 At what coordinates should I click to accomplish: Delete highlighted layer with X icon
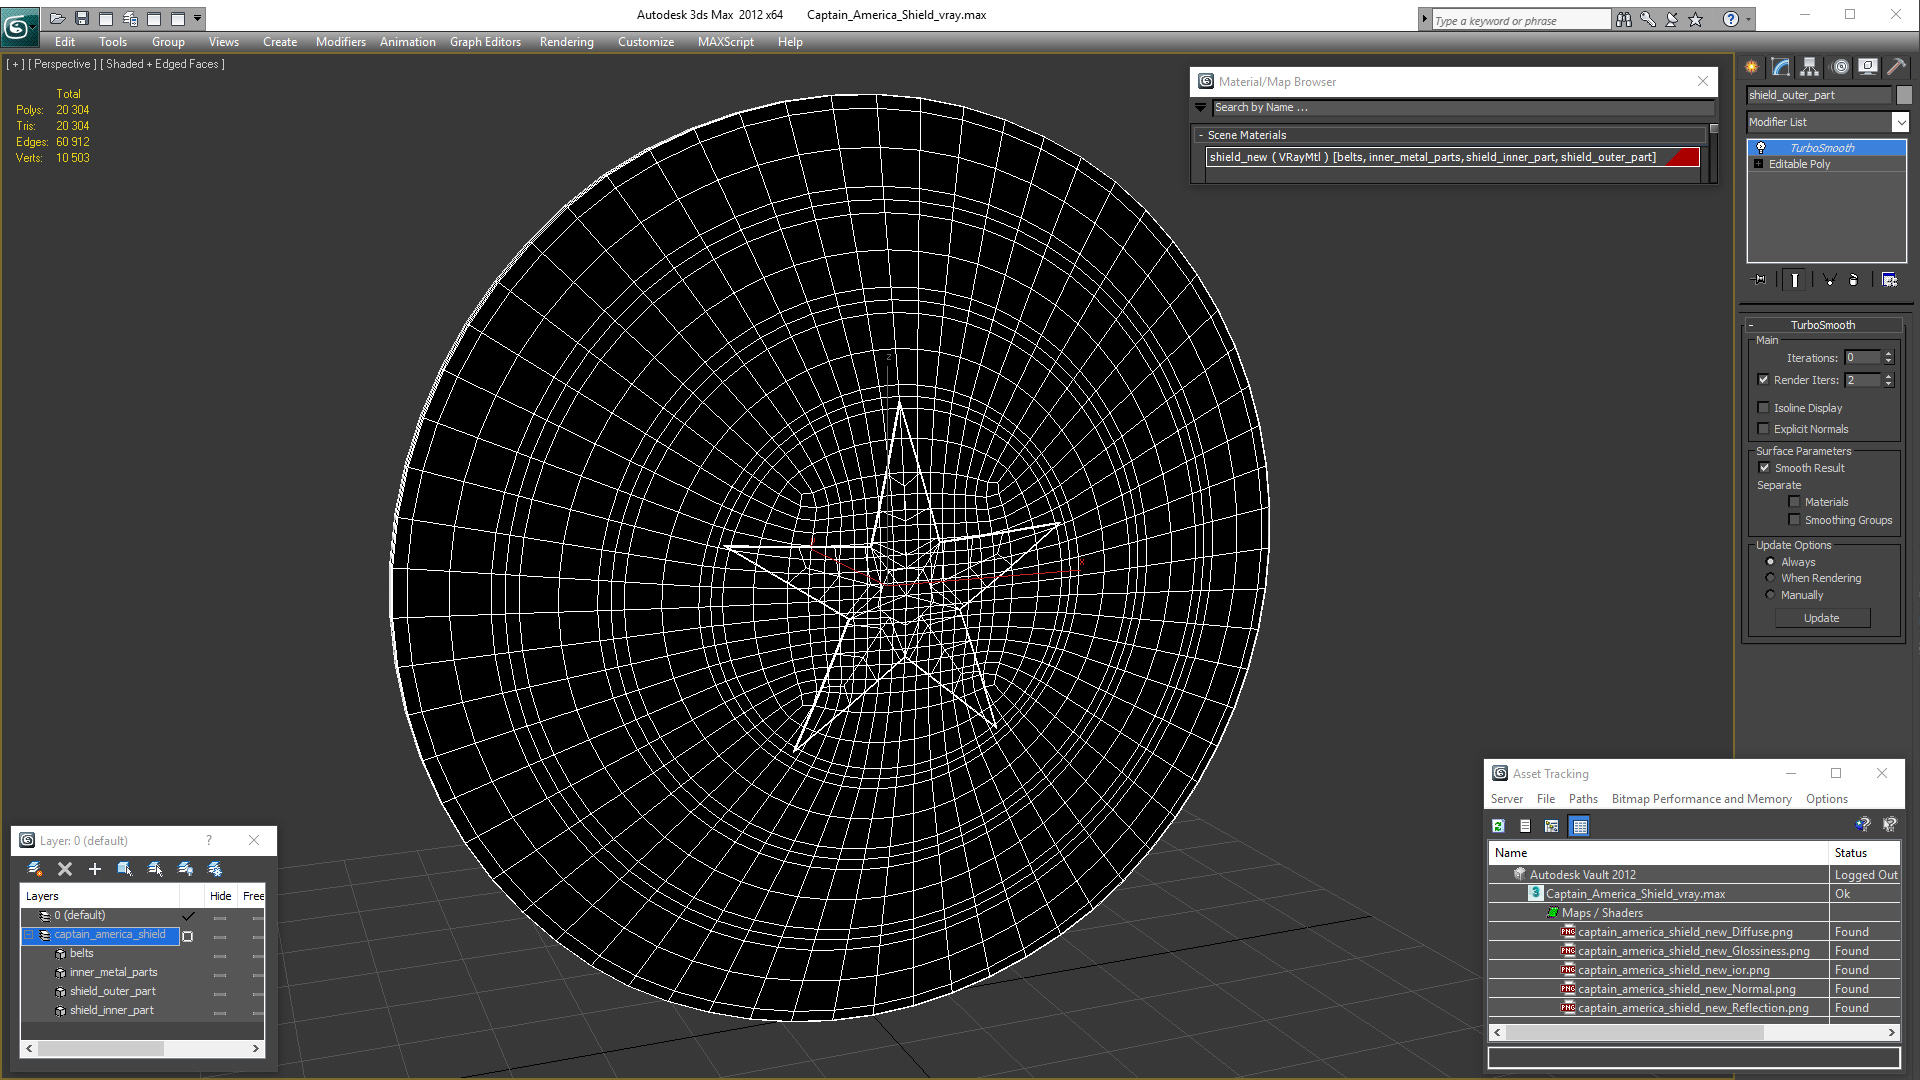(x=65, y=869)
